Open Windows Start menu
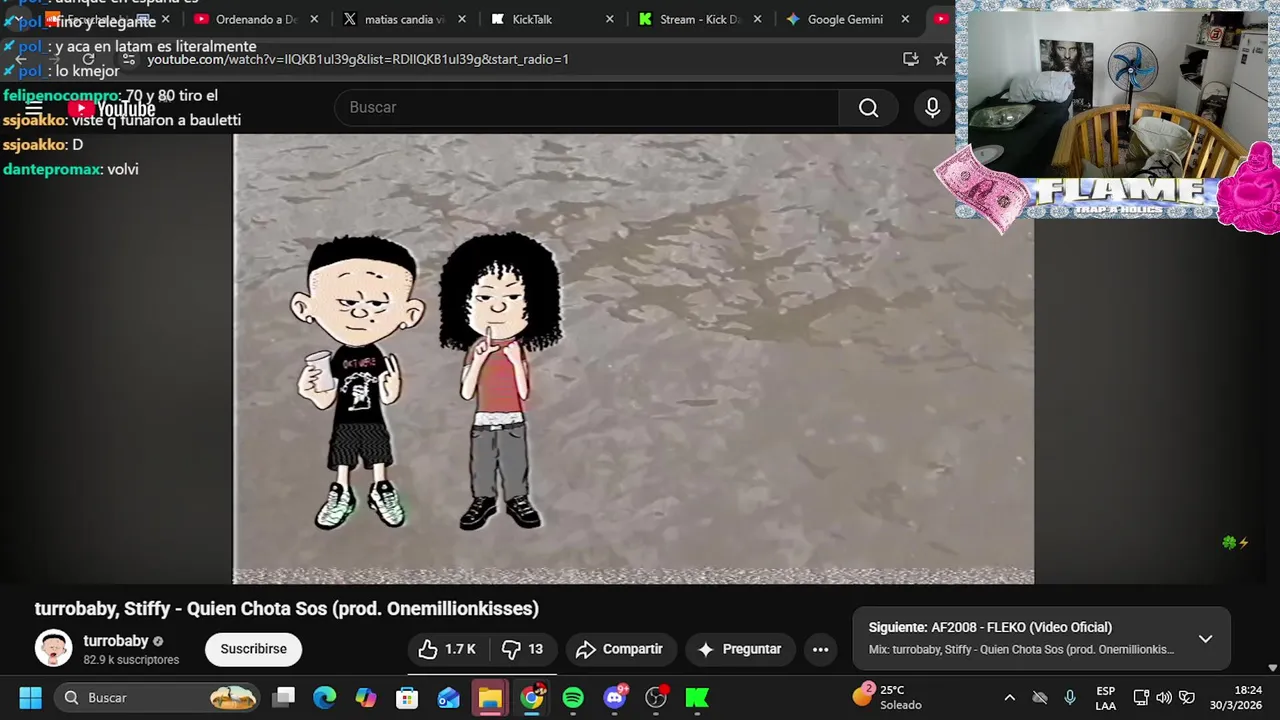1280x720 pixels. [x=30, y=697]
